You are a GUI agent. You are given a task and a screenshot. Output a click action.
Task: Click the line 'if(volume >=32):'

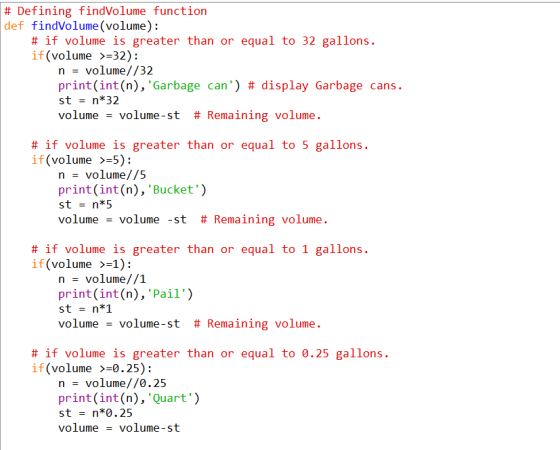point(85,56)
